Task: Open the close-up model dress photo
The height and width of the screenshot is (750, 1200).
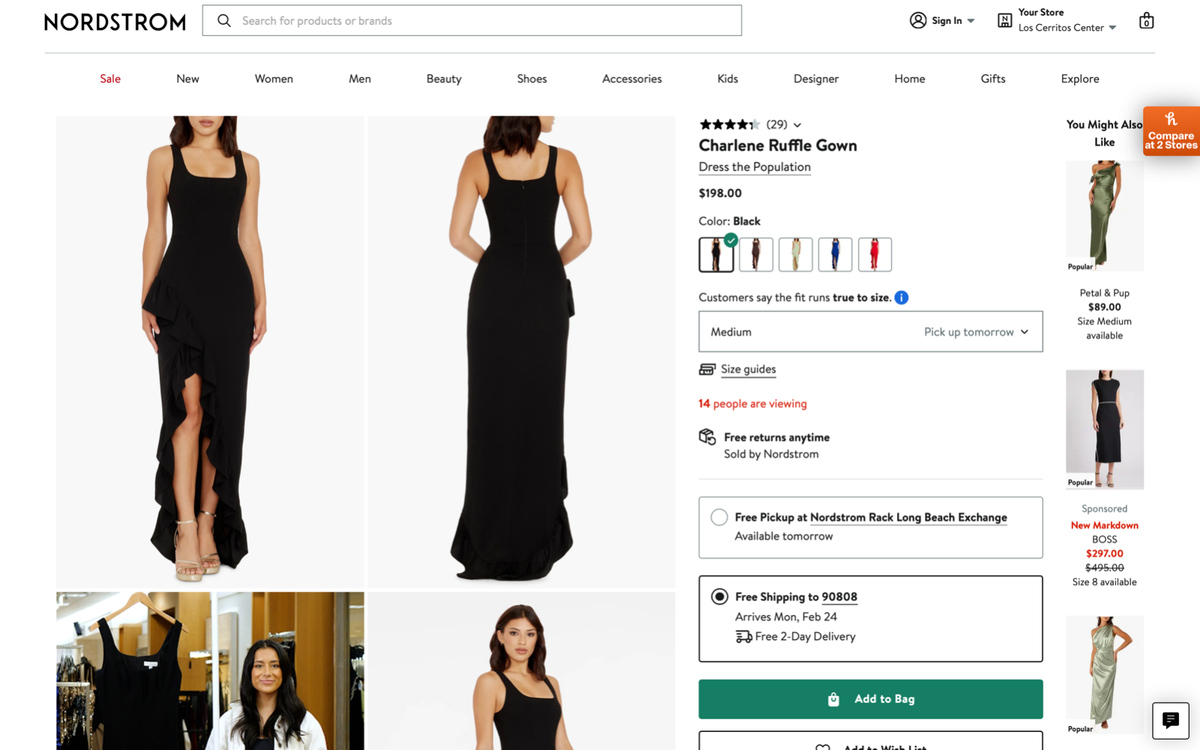Action: (521, 671)
